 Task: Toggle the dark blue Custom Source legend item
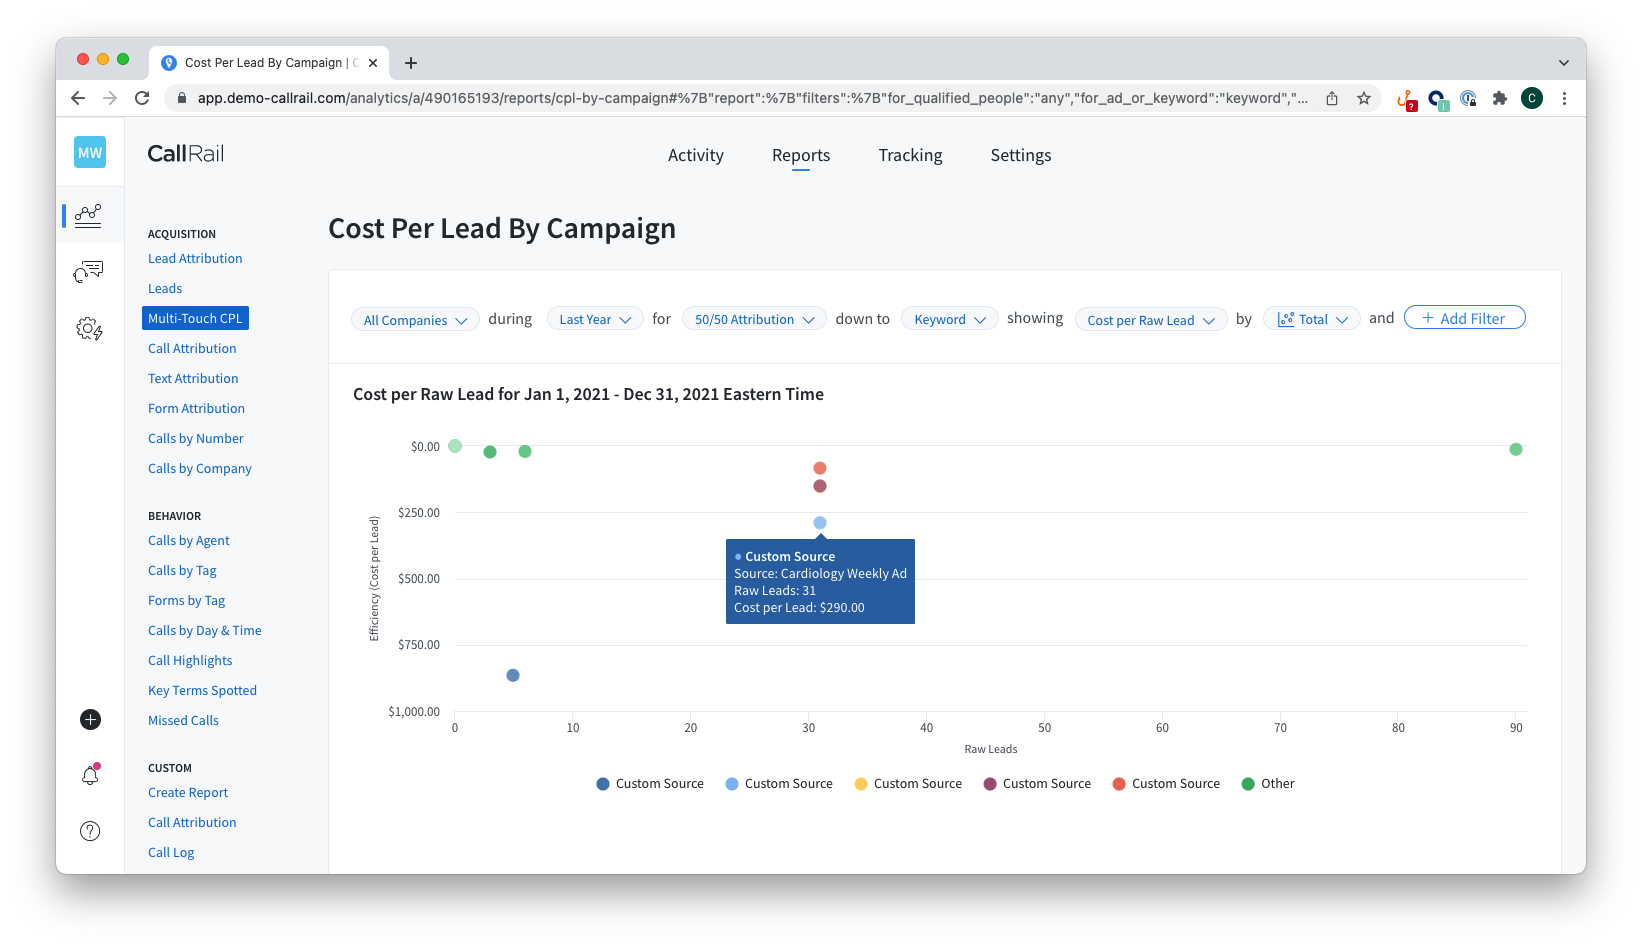click(x=650, y=784)
